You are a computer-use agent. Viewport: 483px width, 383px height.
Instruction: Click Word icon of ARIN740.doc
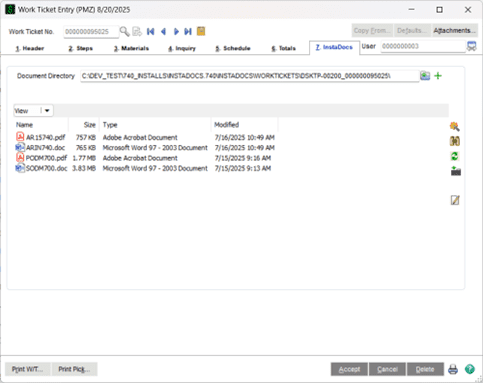coord(20,147)
